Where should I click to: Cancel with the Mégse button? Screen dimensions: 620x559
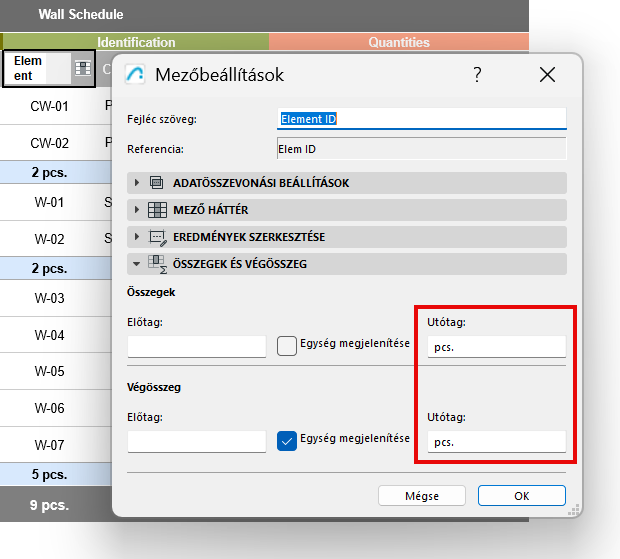click(422, 496)
